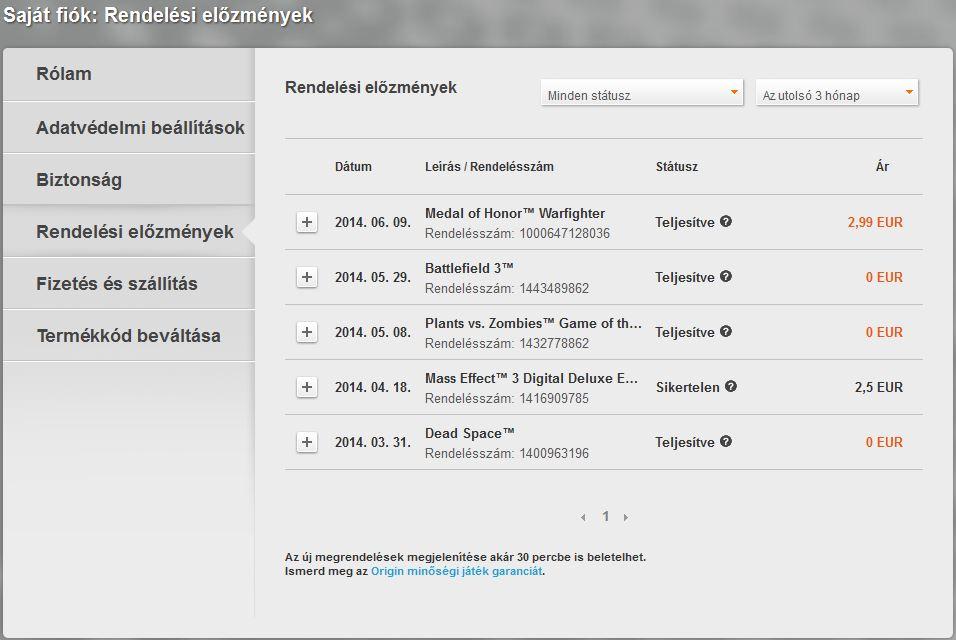Viewport: 956px width, 640px height.
Task: Click order number 1000647128036
Action: pos(565,233)
